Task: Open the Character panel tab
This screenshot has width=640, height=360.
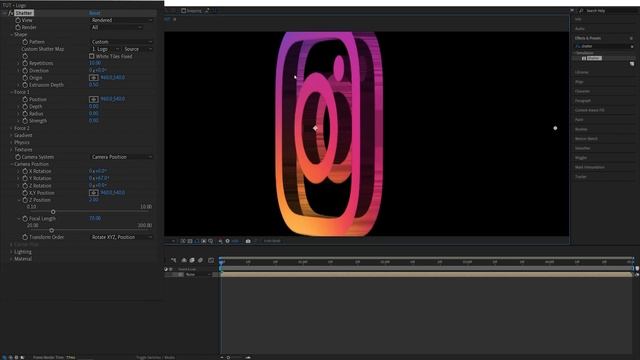Action: click(x=582, y=91)
